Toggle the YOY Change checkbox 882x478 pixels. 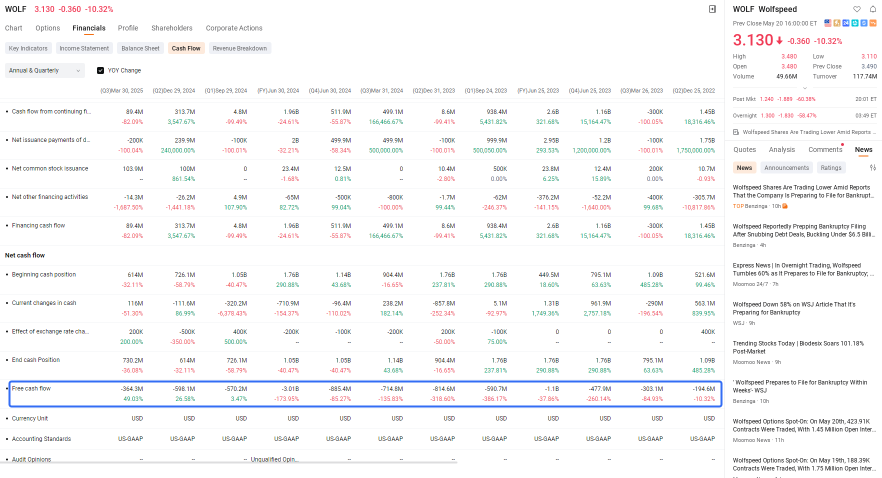click(100, 70)
